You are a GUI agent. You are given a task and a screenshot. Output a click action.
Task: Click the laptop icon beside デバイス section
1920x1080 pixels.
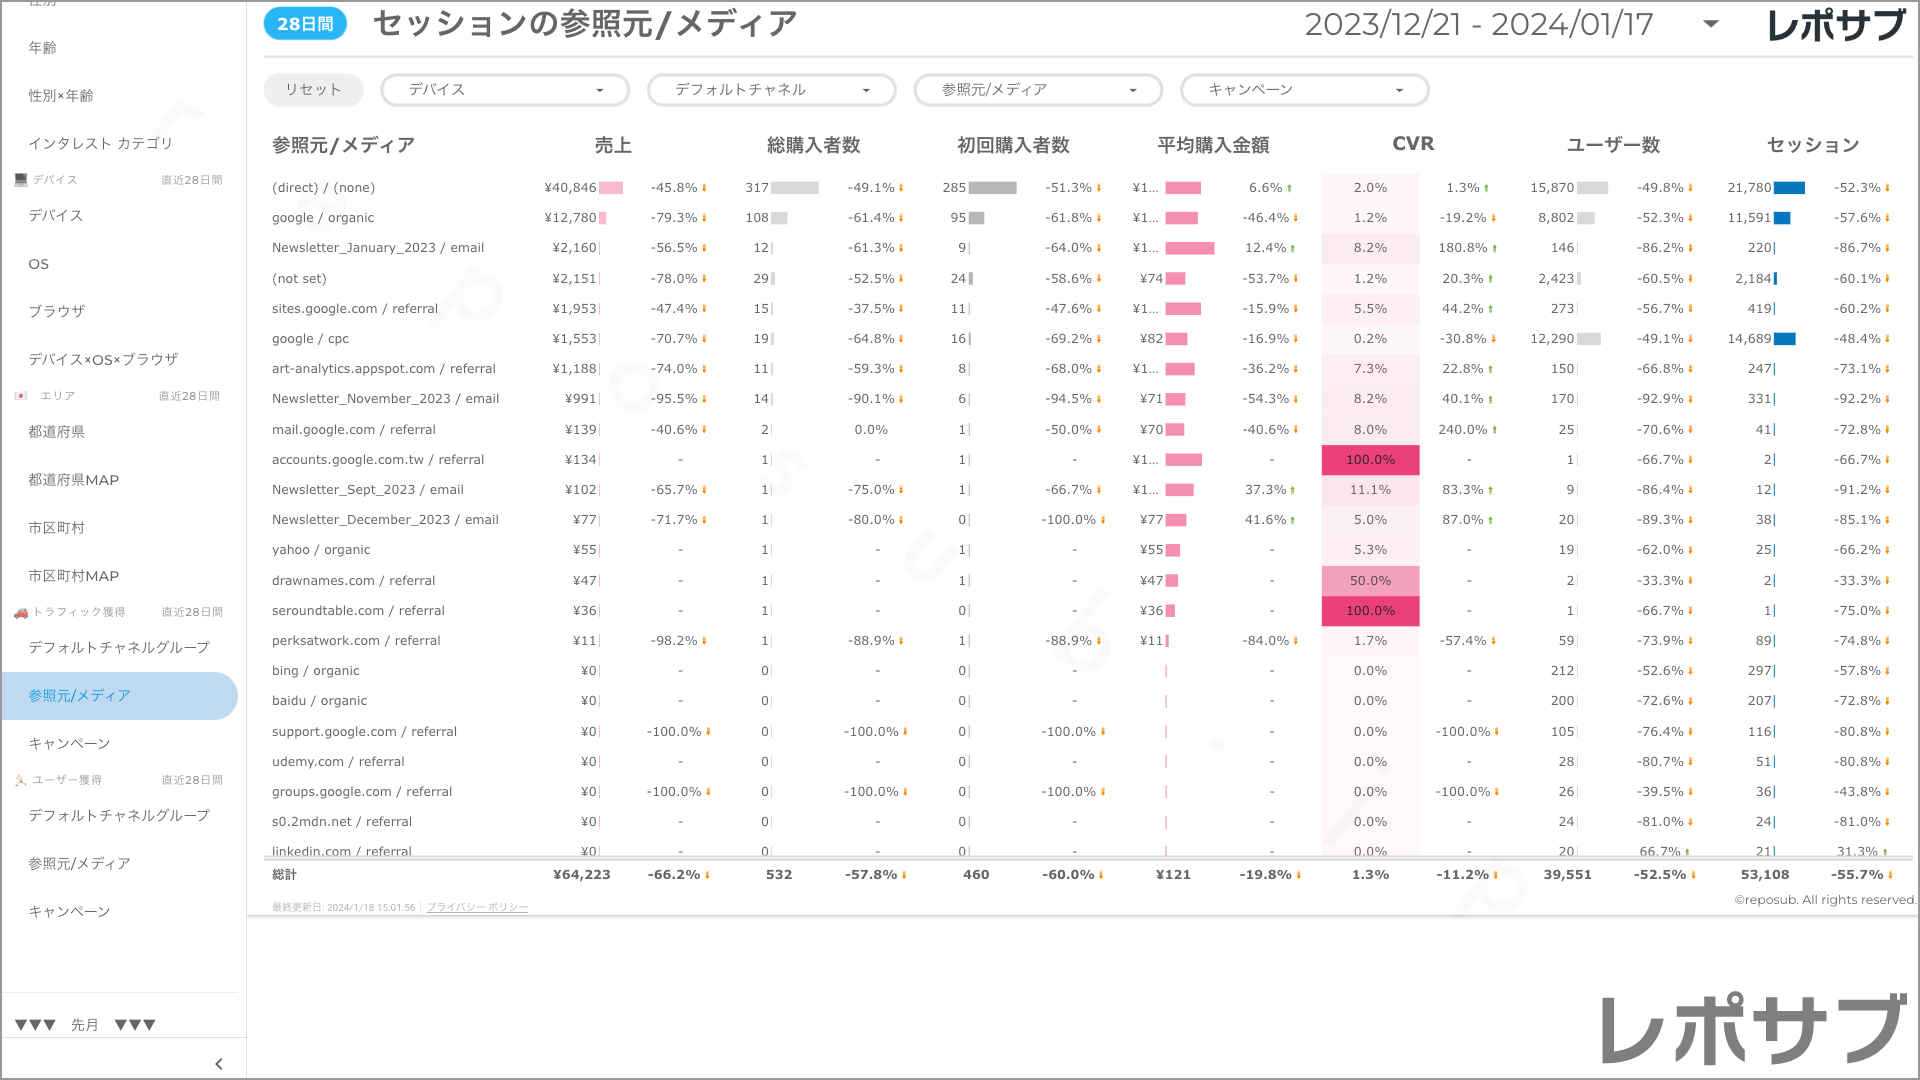(x=21, y=180)
